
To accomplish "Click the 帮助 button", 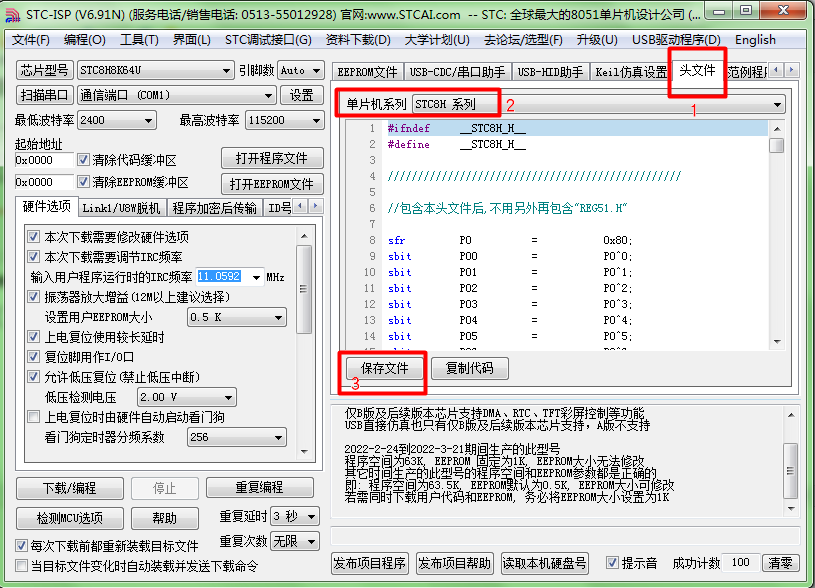I will (x=165, y=518).
